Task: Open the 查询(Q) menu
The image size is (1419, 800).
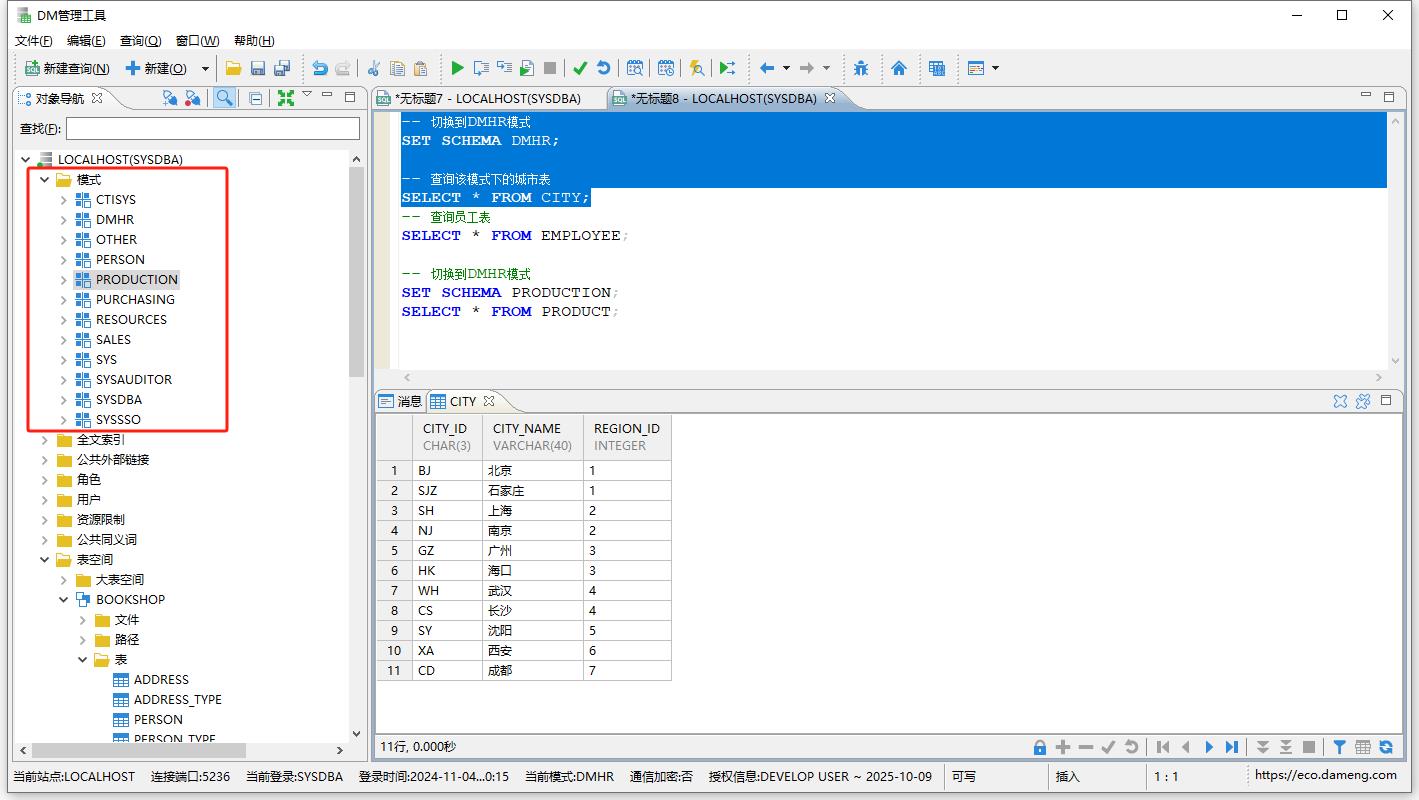Action: [x=140, y=41]
